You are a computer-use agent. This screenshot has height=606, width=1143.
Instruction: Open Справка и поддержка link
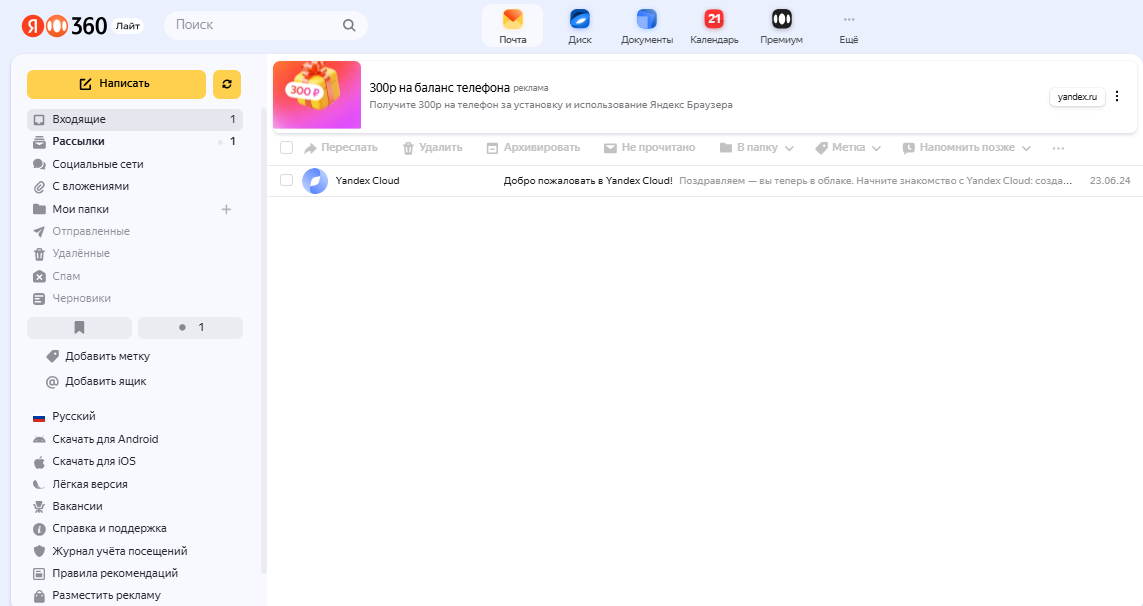coord(109,529)
